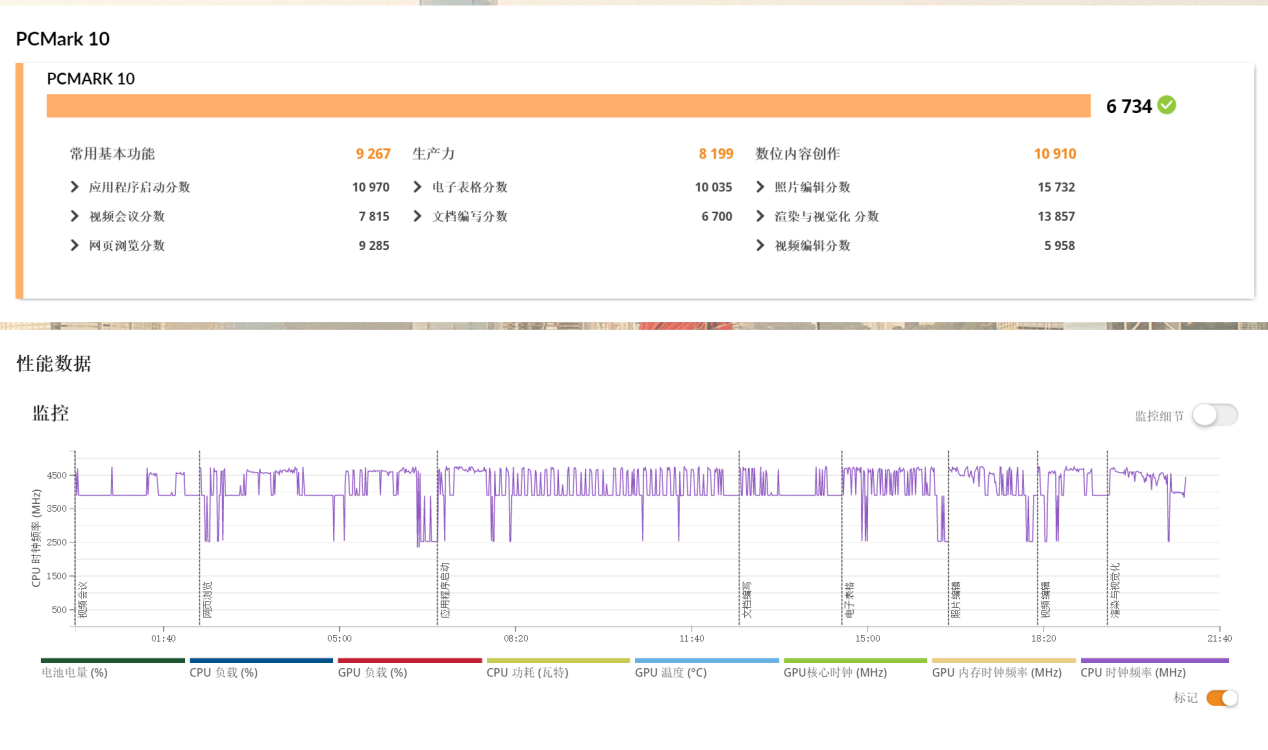
Task: Expand the 应用程序启动分数 row
Action: (x=75, y=187)
